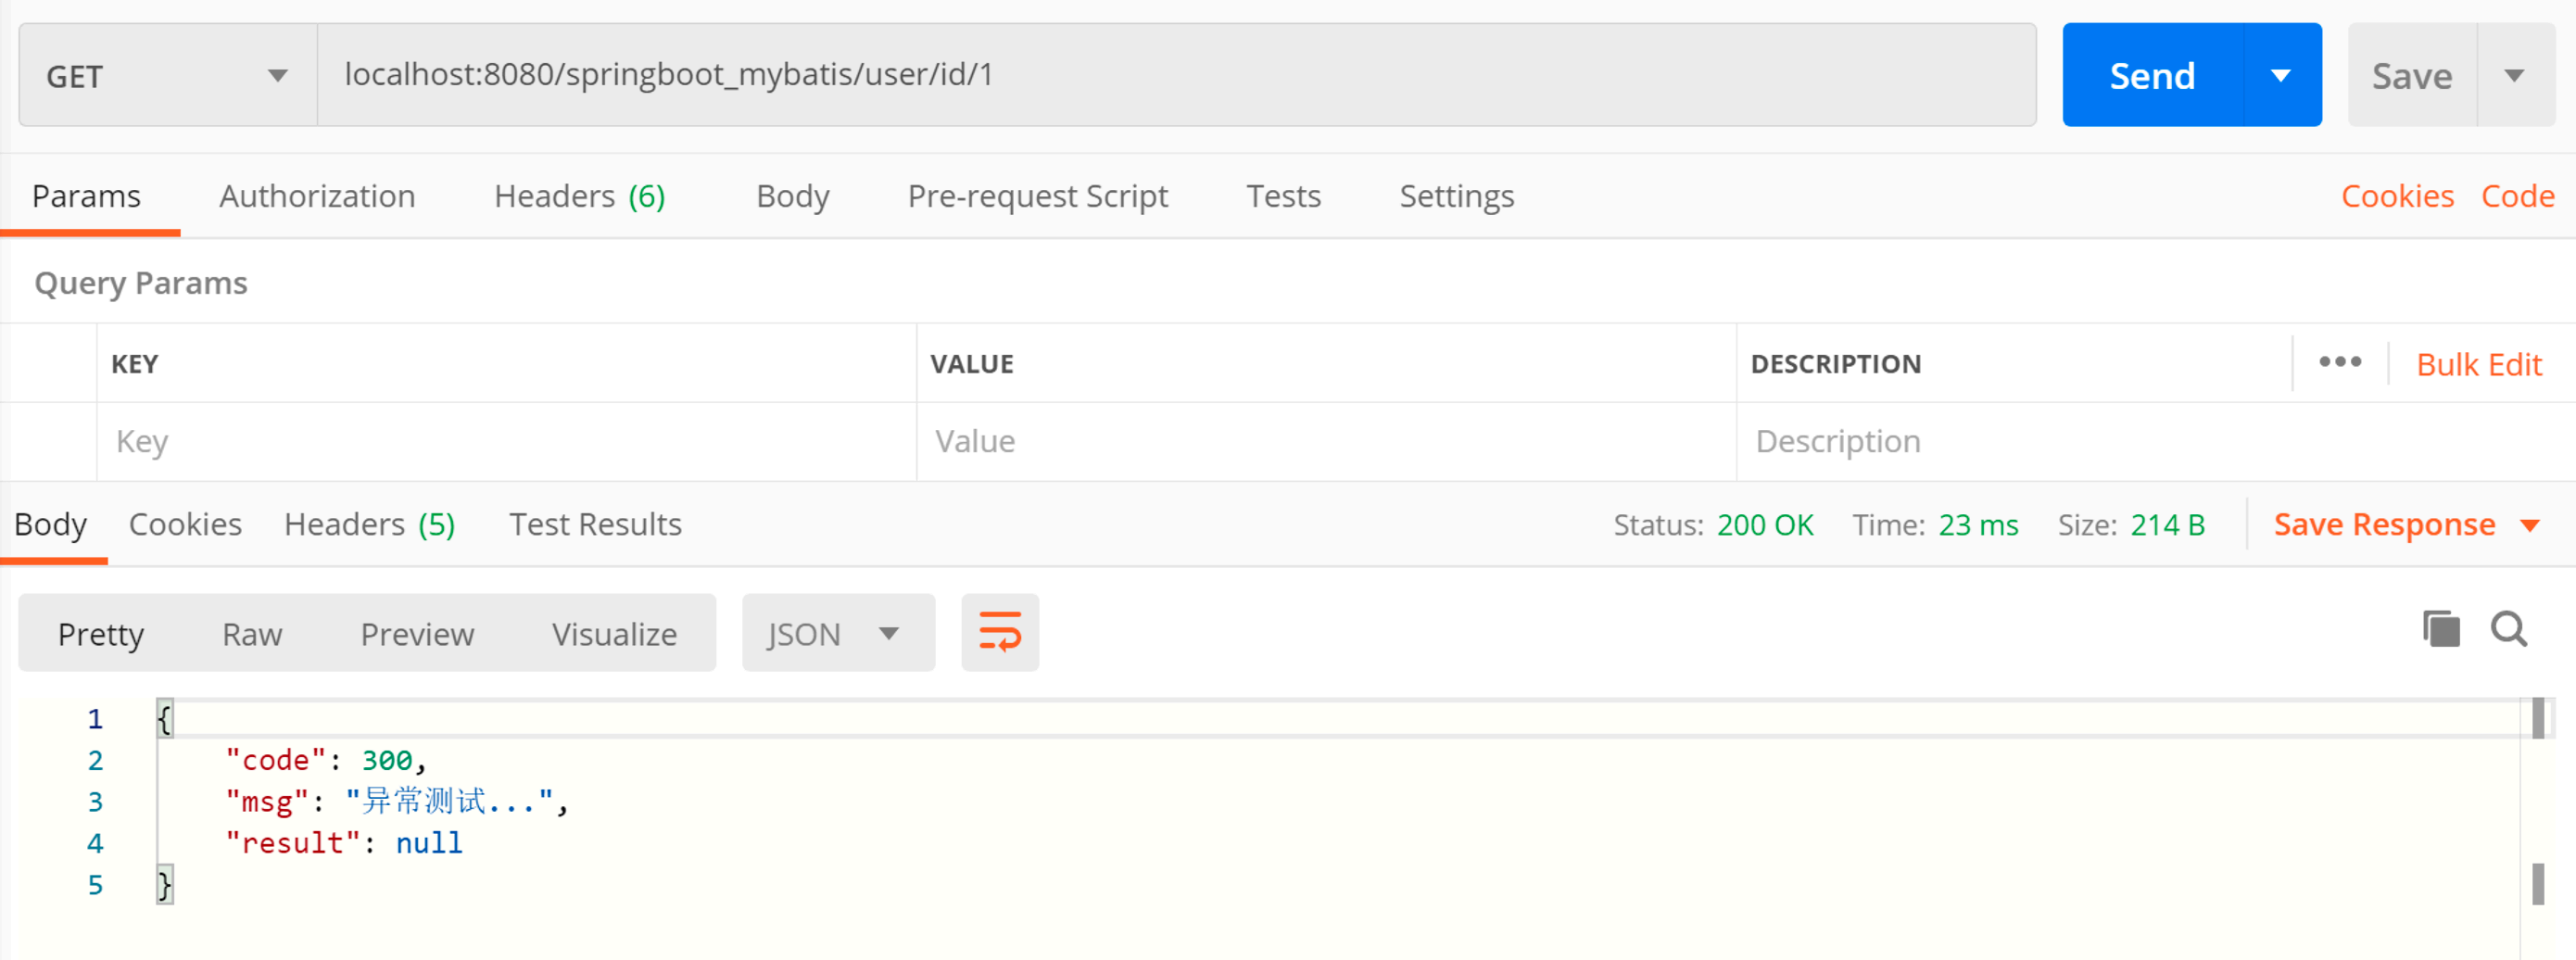Click the copy response icon
Viewport: 2576px width, 960px height.
pos(2440,630)
